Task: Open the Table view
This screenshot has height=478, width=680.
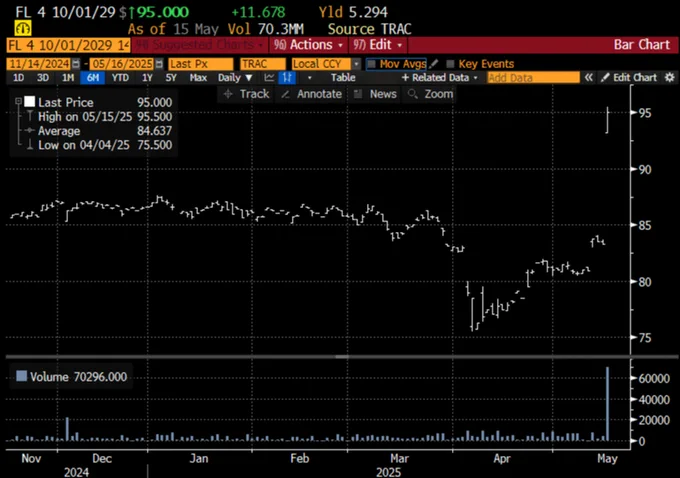Action: pos(343,78)
